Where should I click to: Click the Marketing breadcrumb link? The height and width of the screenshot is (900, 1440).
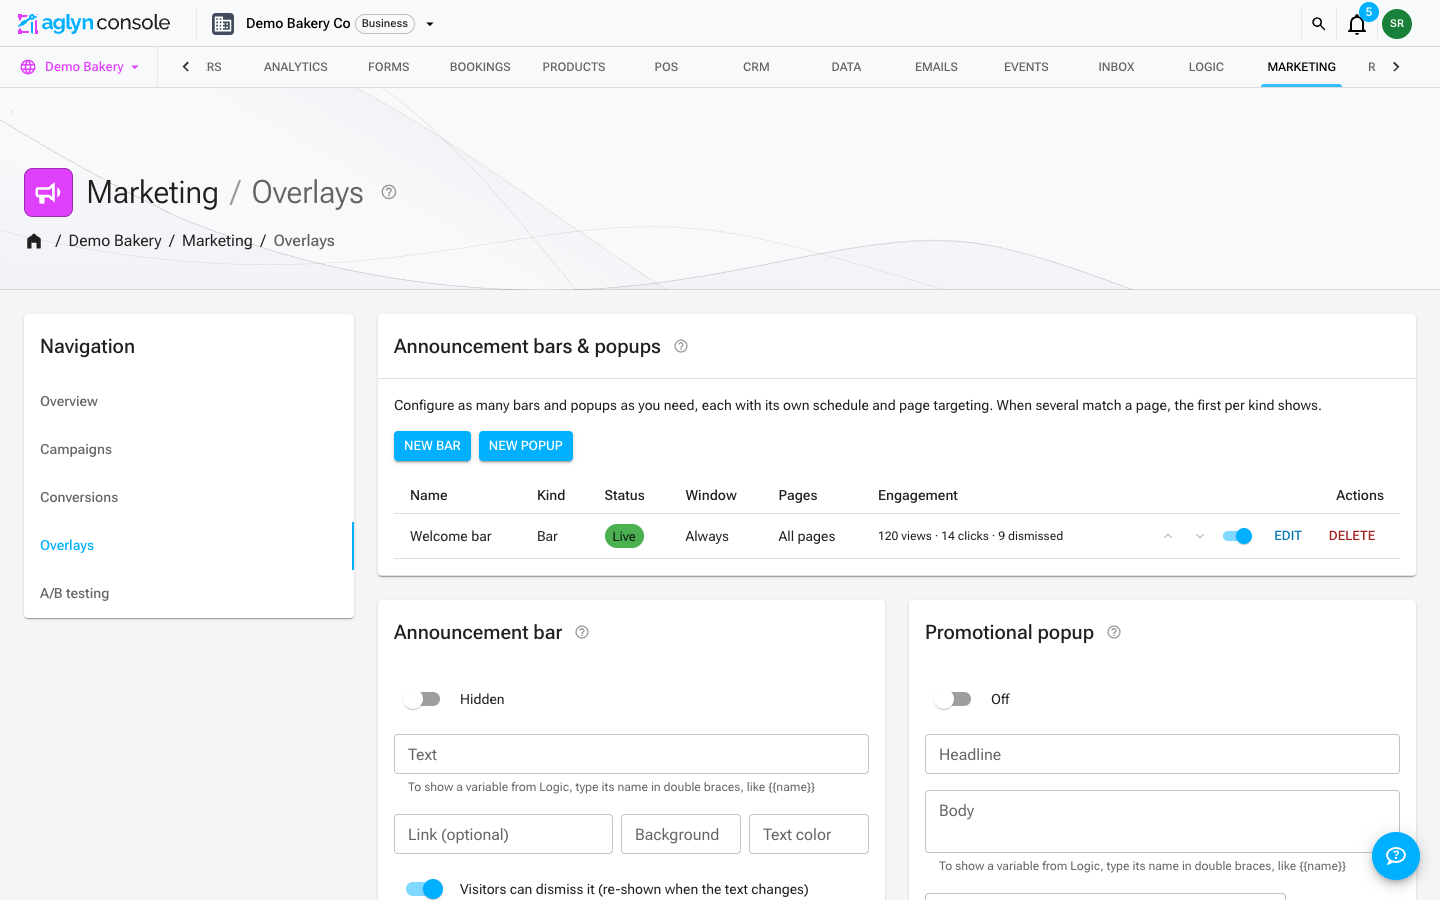[x=217, y=241]
